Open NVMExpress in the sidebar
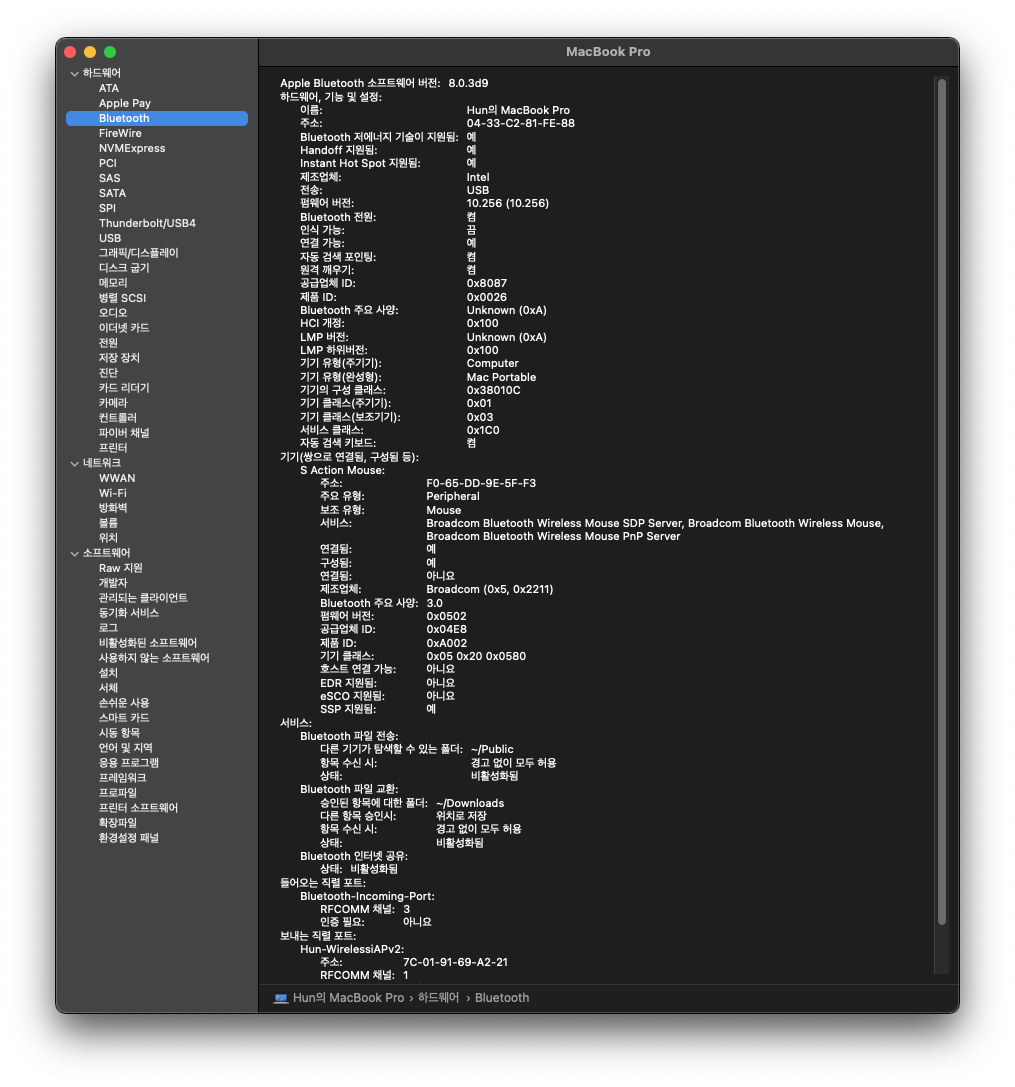This screenshot has width=1015, height=1087. 132,148
